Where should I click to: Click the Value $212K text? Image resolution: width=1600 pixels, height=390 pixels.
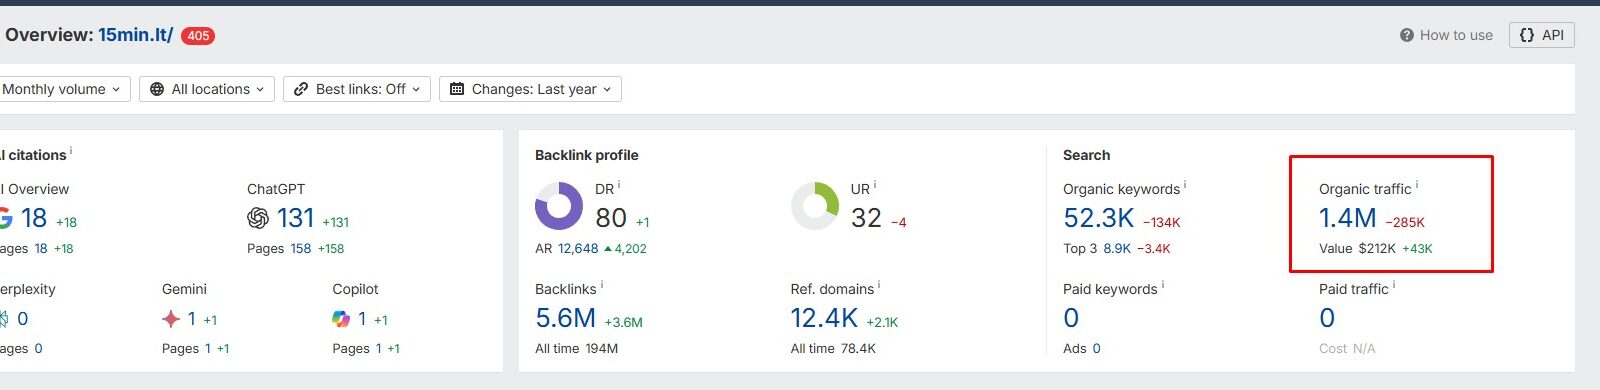tap(1357, 249)
